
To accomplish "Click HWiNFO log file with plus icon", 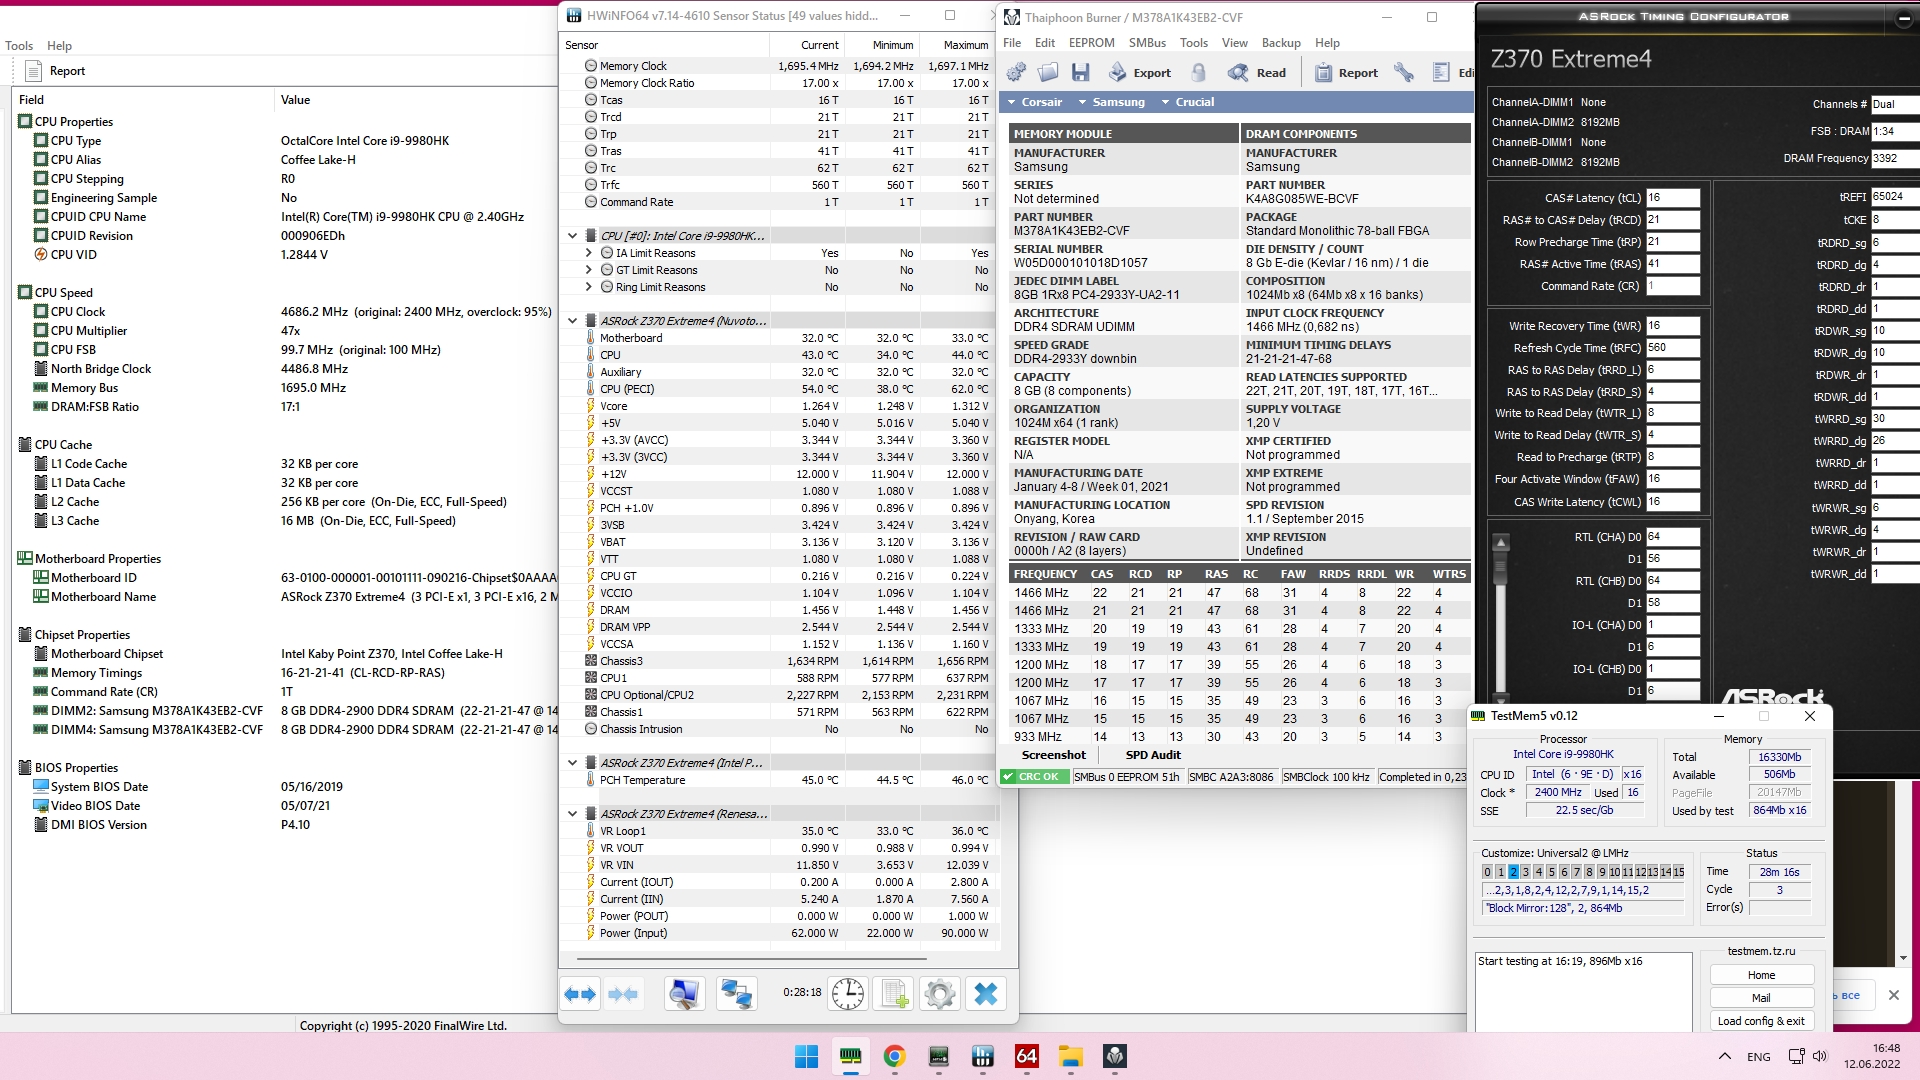I will [892, 994].
